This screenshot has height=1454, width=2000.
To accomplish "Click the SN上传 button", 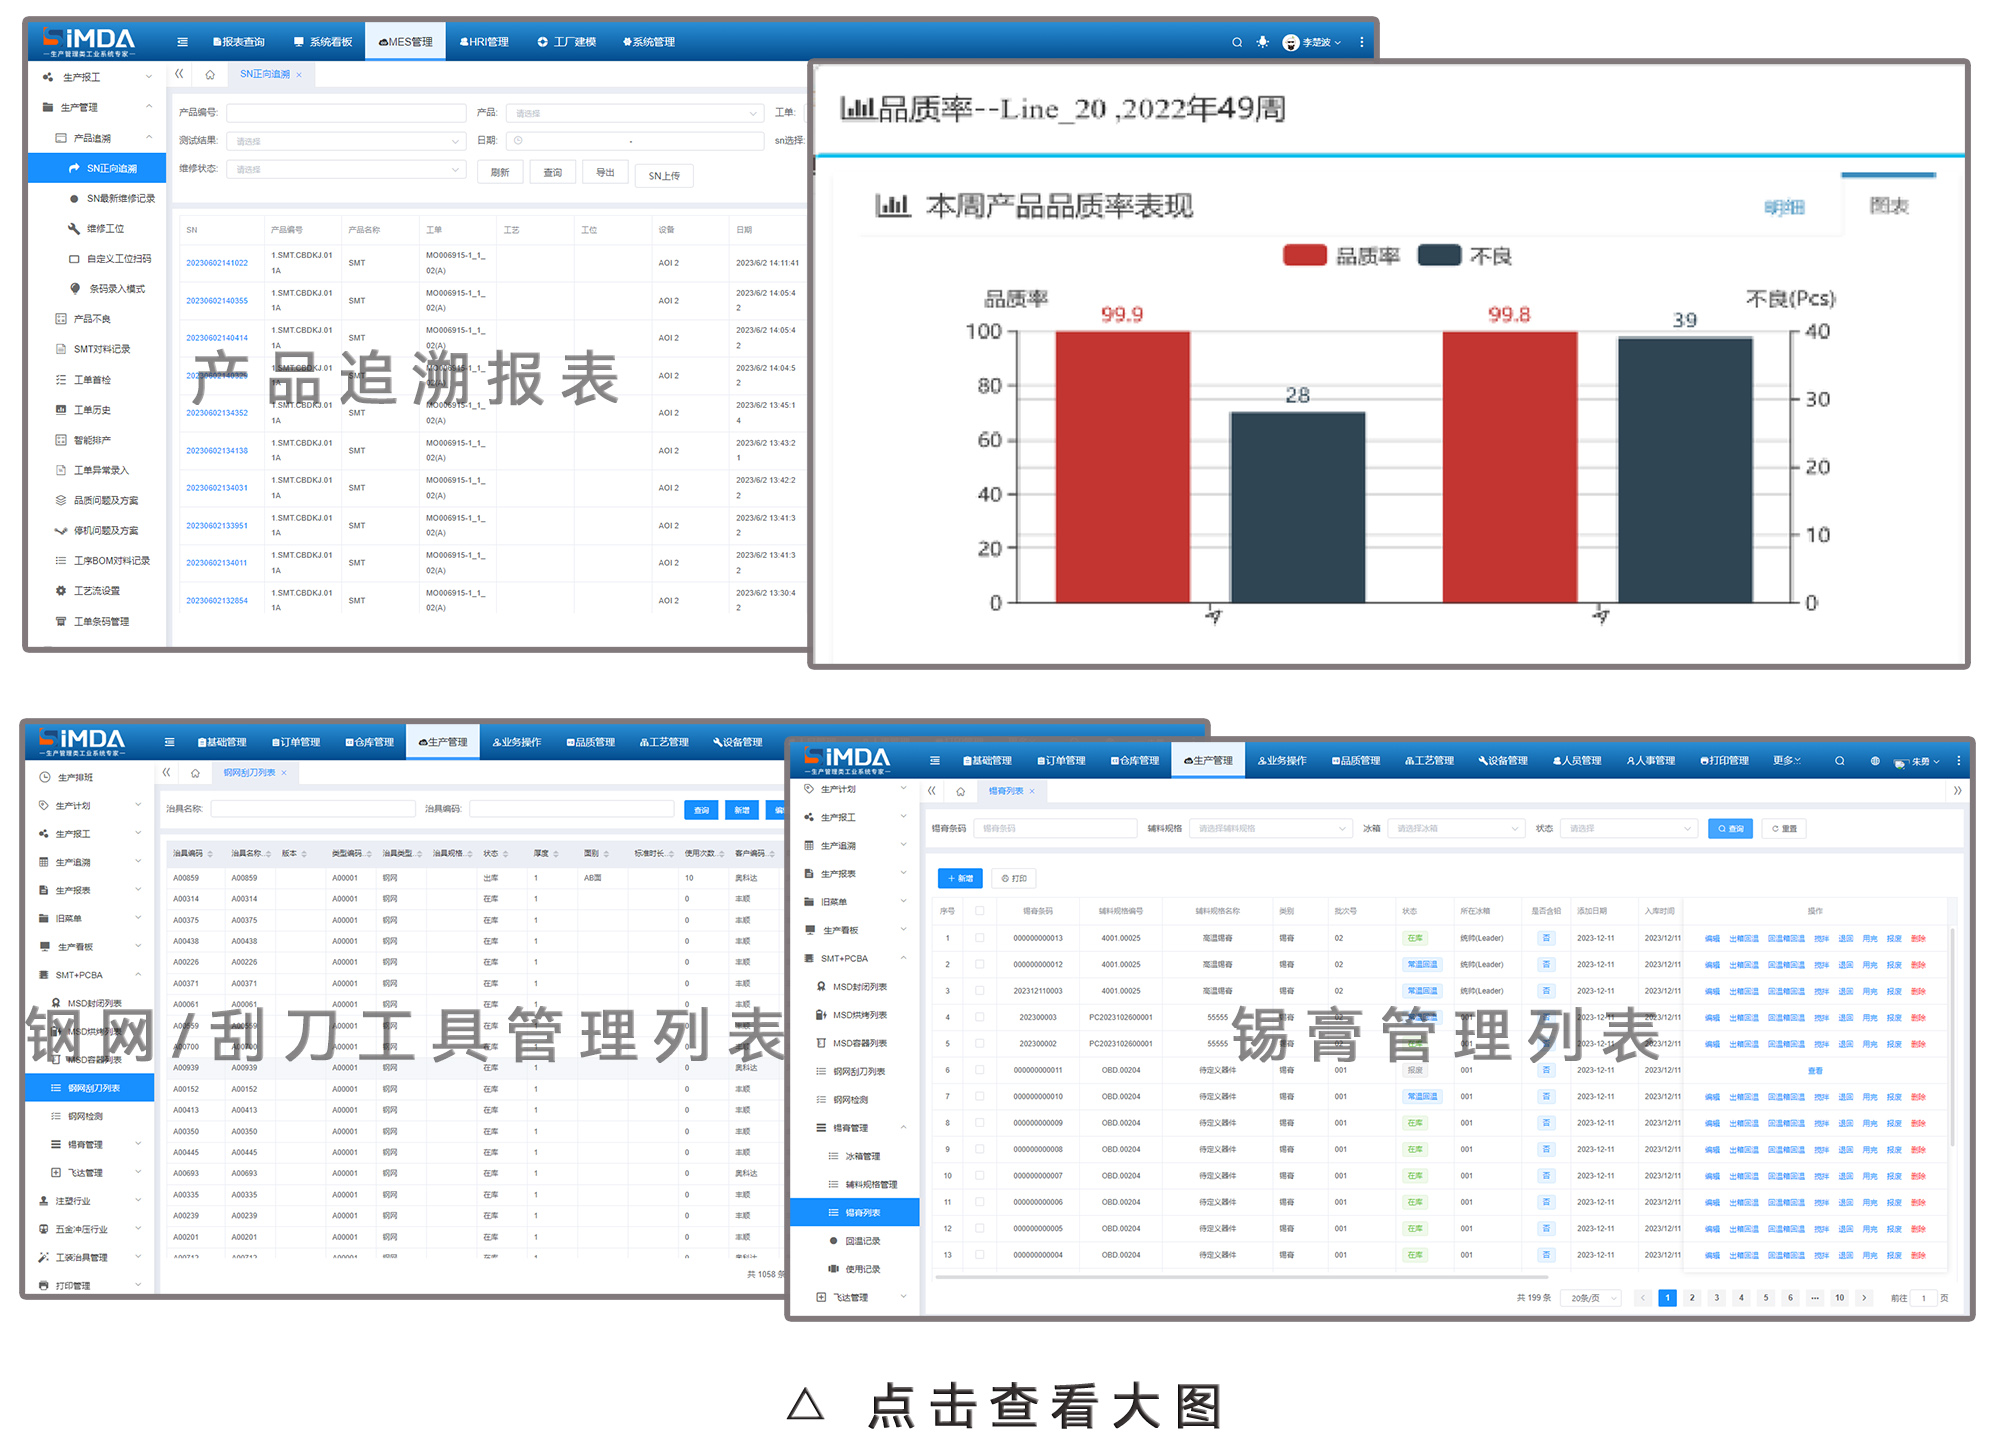I will [664, 176].
